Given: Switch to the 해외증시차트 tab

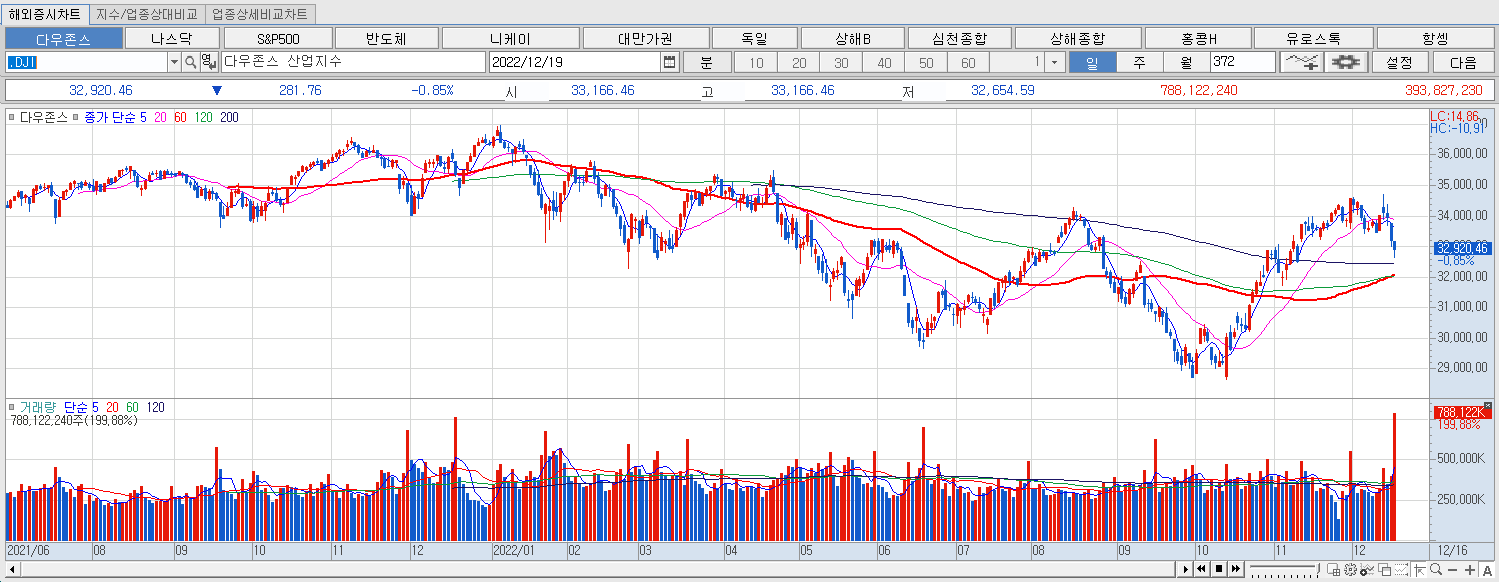Looking at the screenshot, I should pyautogui.click(x=45, y=14).
